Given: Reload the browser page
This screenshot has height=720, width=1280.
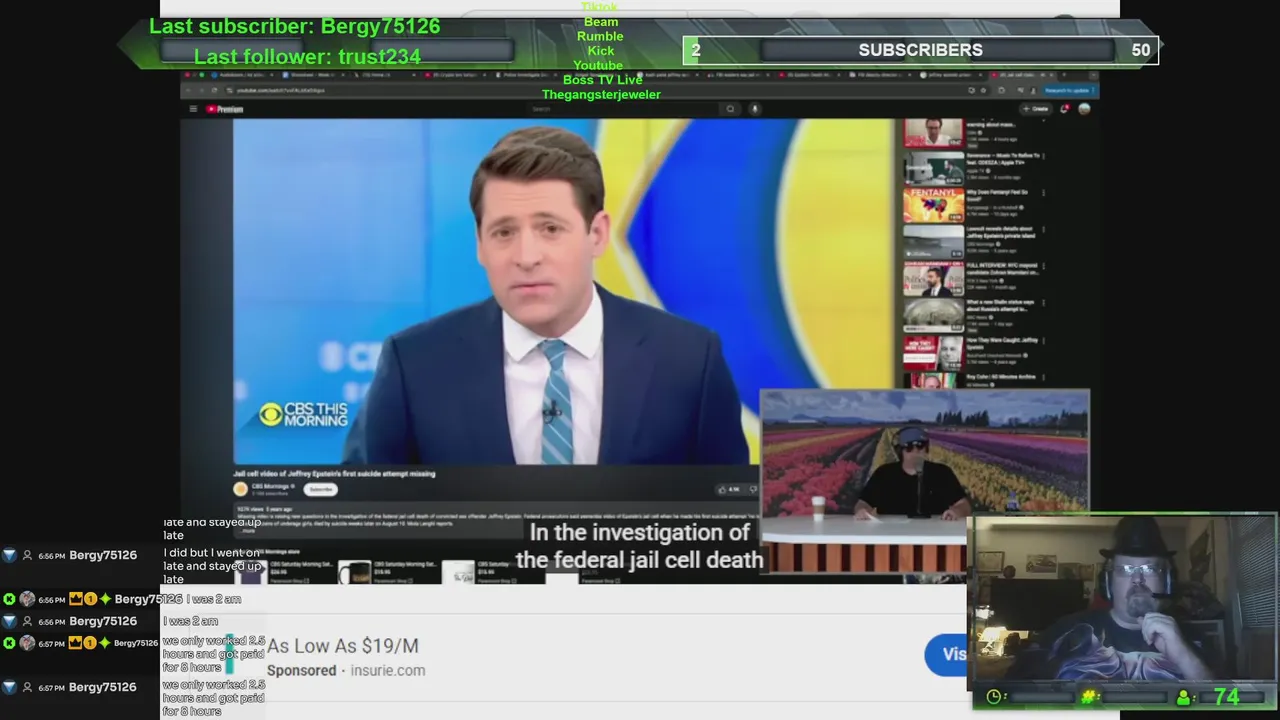Looking at the screenshot, I should (x=214, y=90).
